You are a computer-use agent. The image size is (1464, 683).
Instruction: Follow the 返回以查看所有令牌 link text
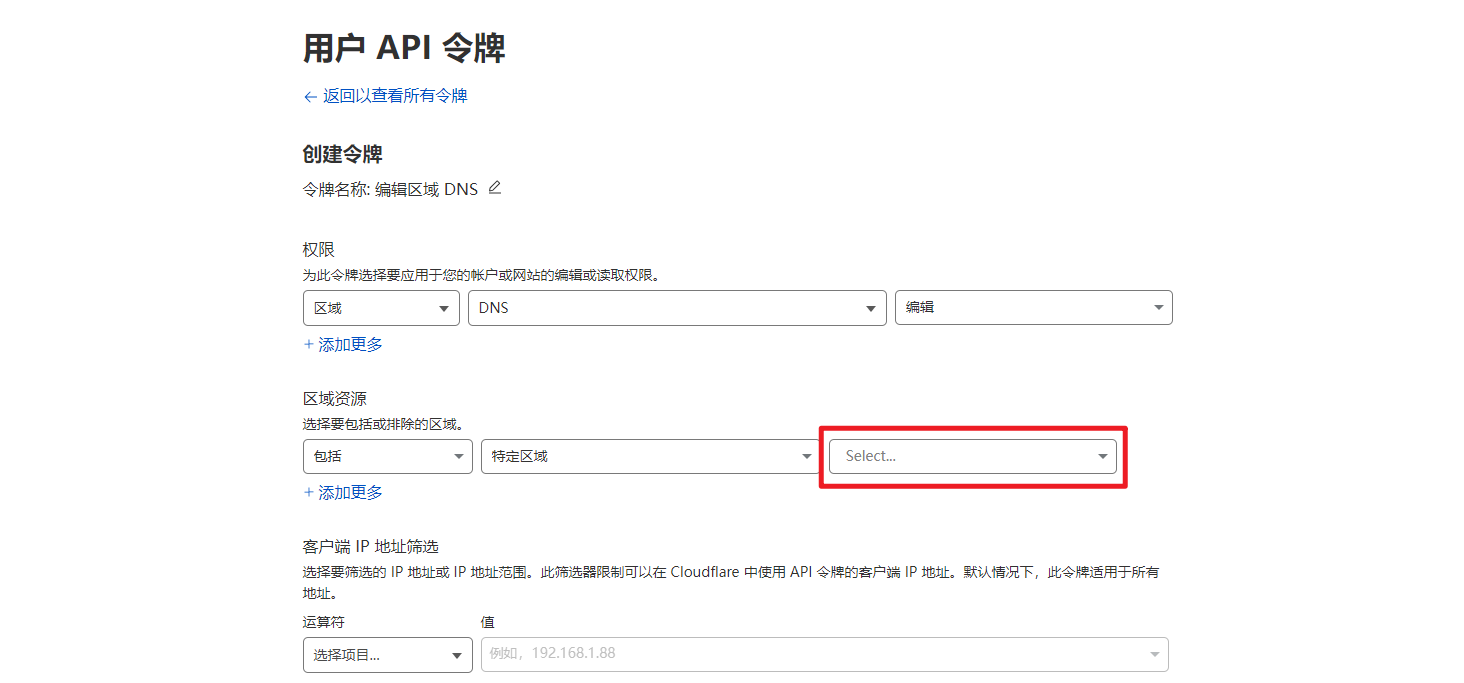tap(395, 96)
